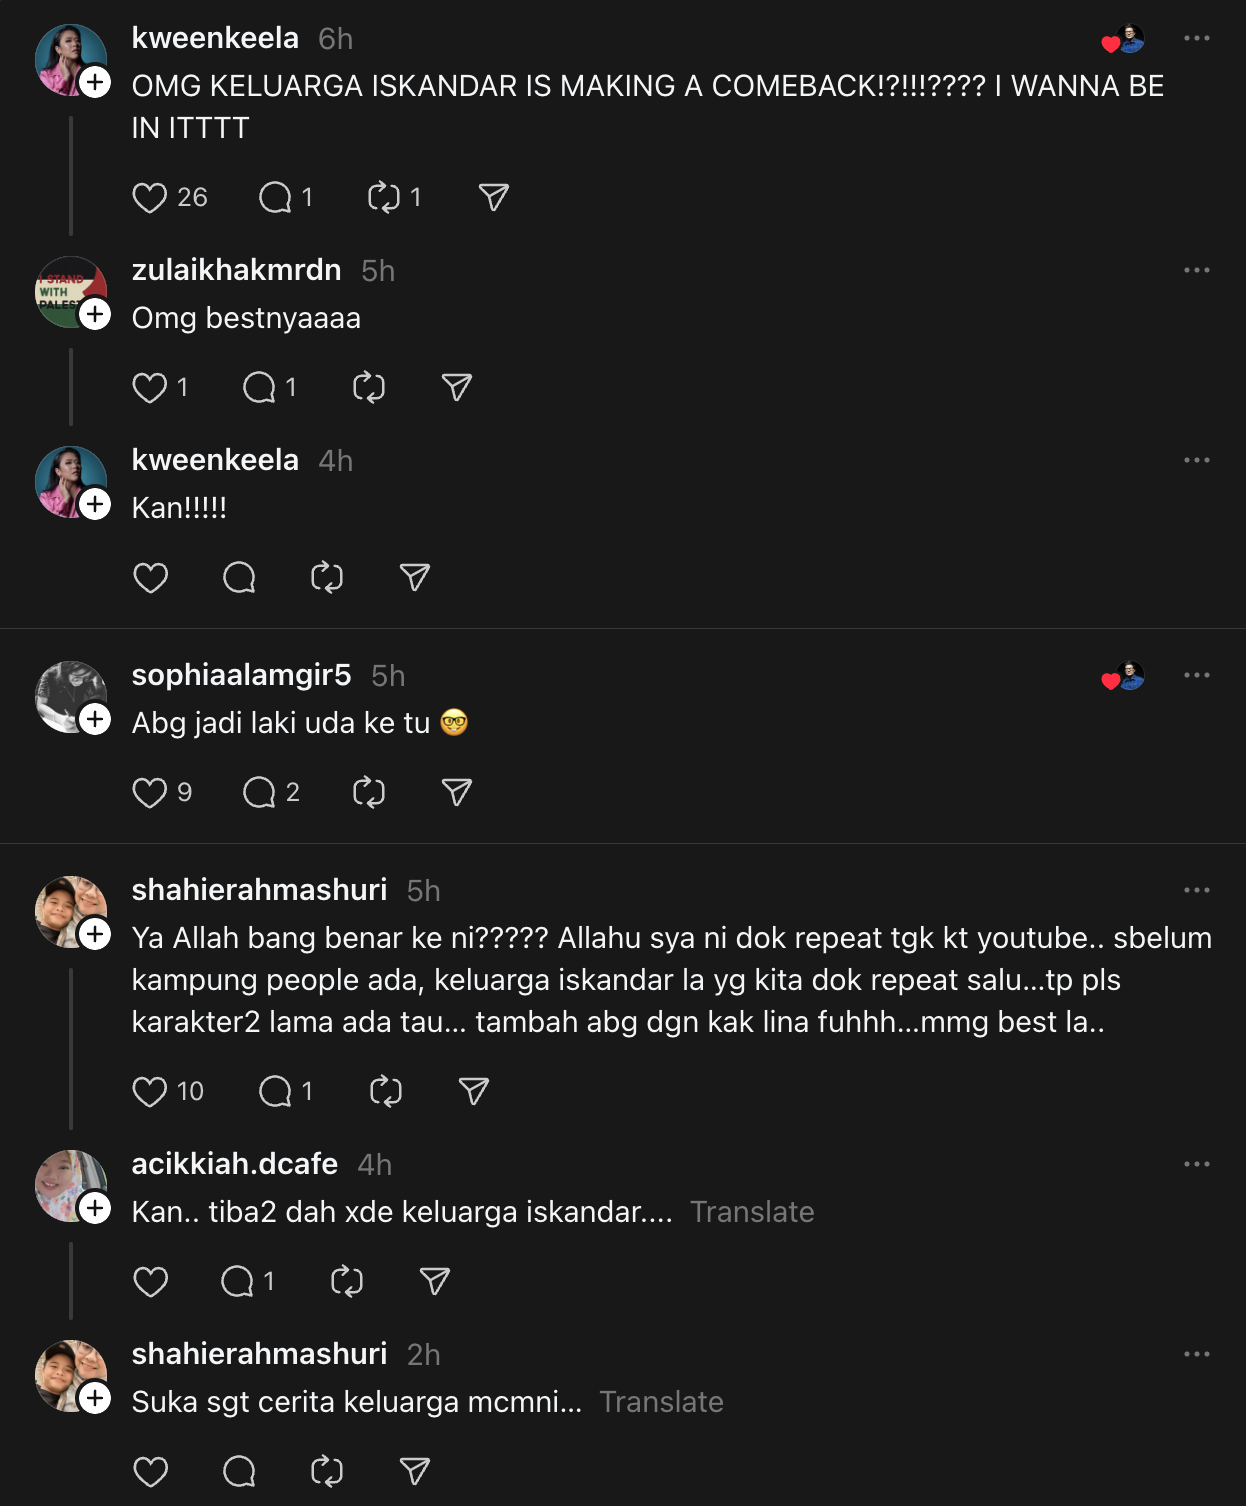
Task: Translate shahierahmashuri's 2h reply
Action: (661, 1402)
